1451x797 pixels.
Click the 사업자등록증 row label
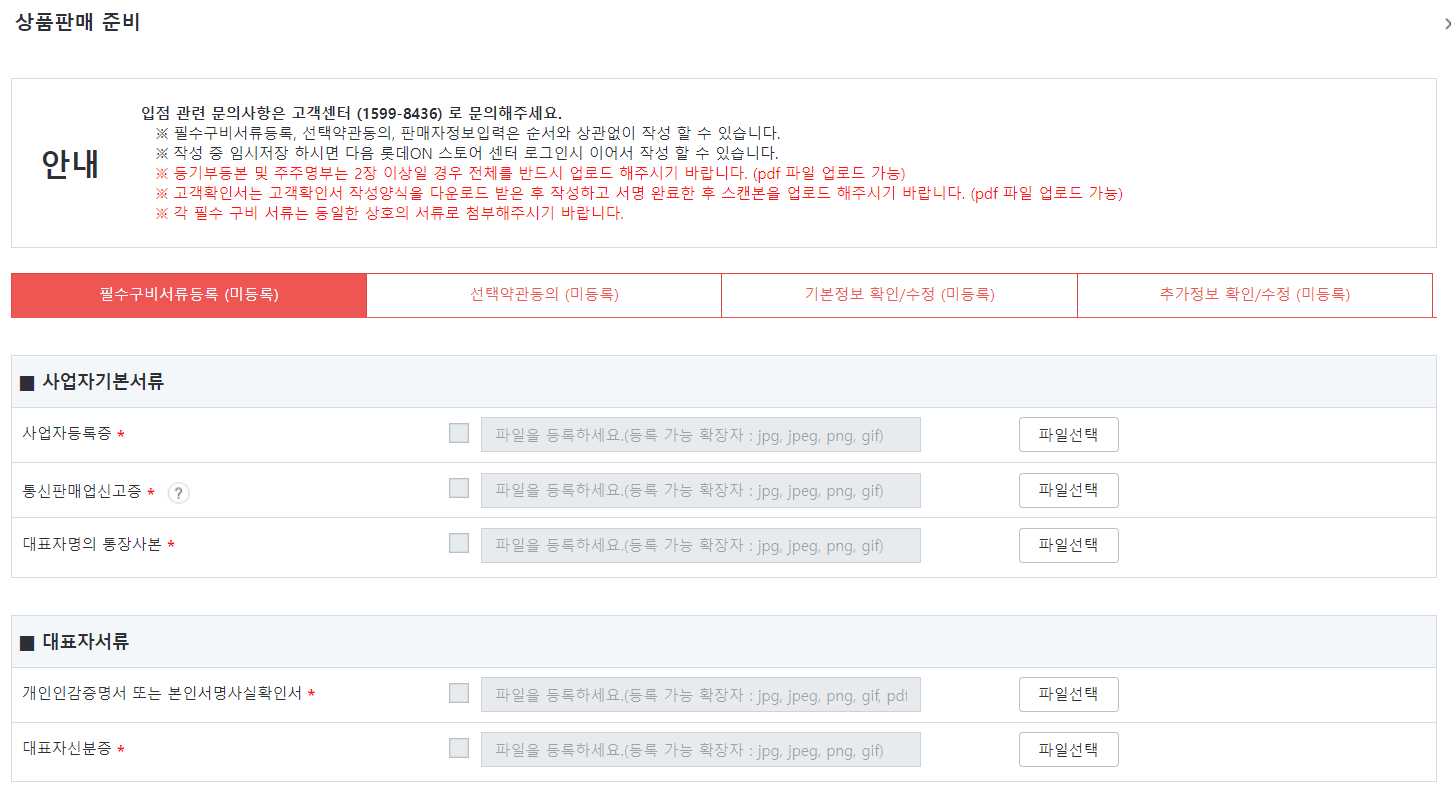point(67,434)
